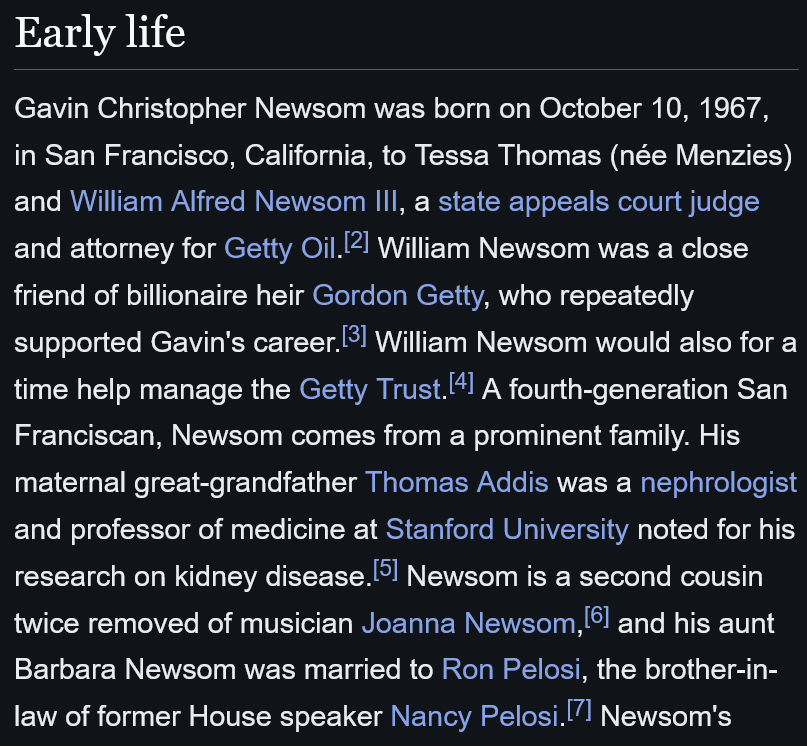
Task: Open the Joanna Newsom link
Action: tap(467, 624)
